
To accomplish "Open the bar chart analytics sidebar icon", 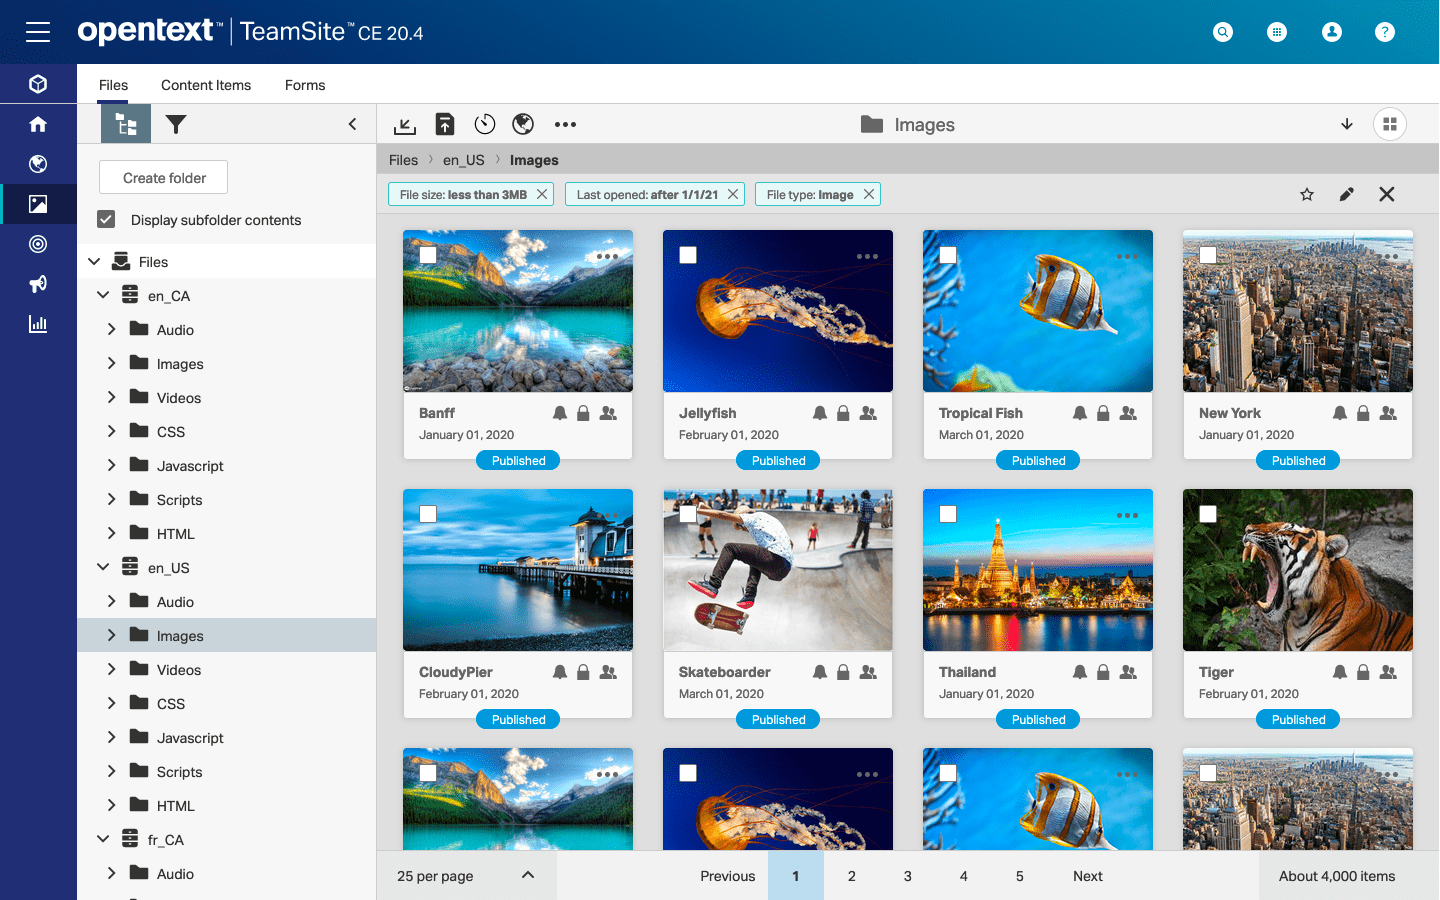I will tap(38, 324).
